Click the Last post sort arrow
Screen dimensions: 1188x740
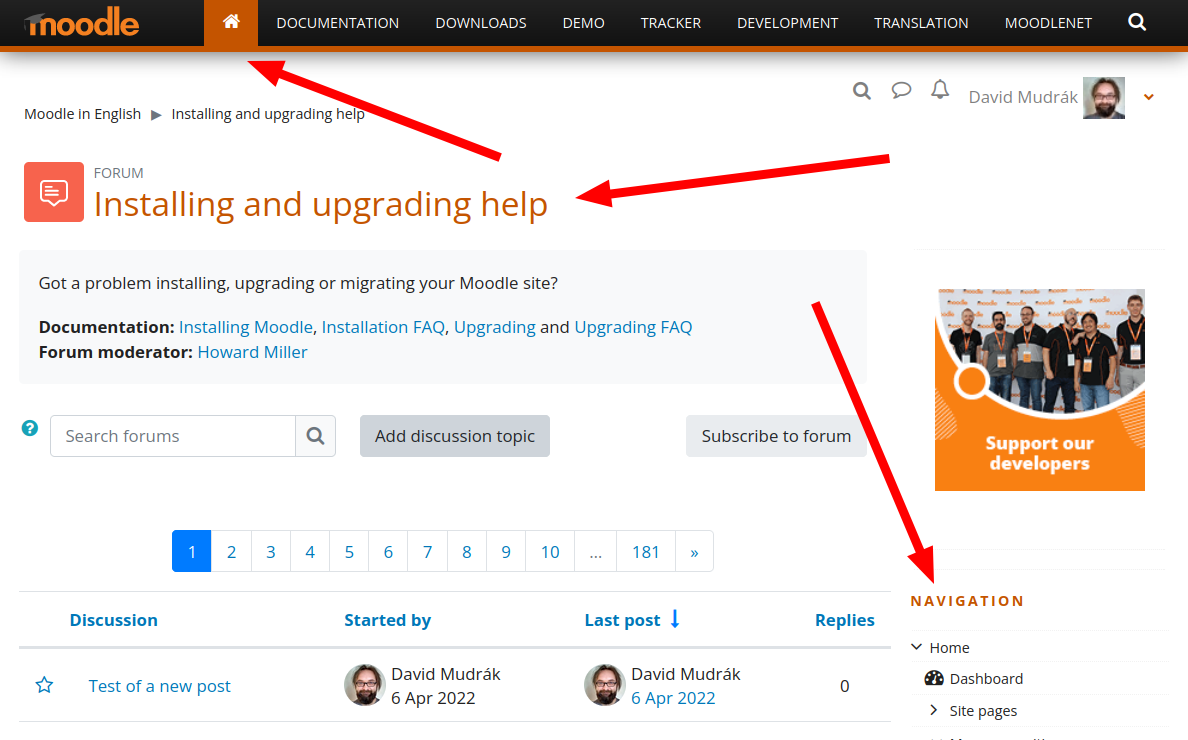(675, 620)
